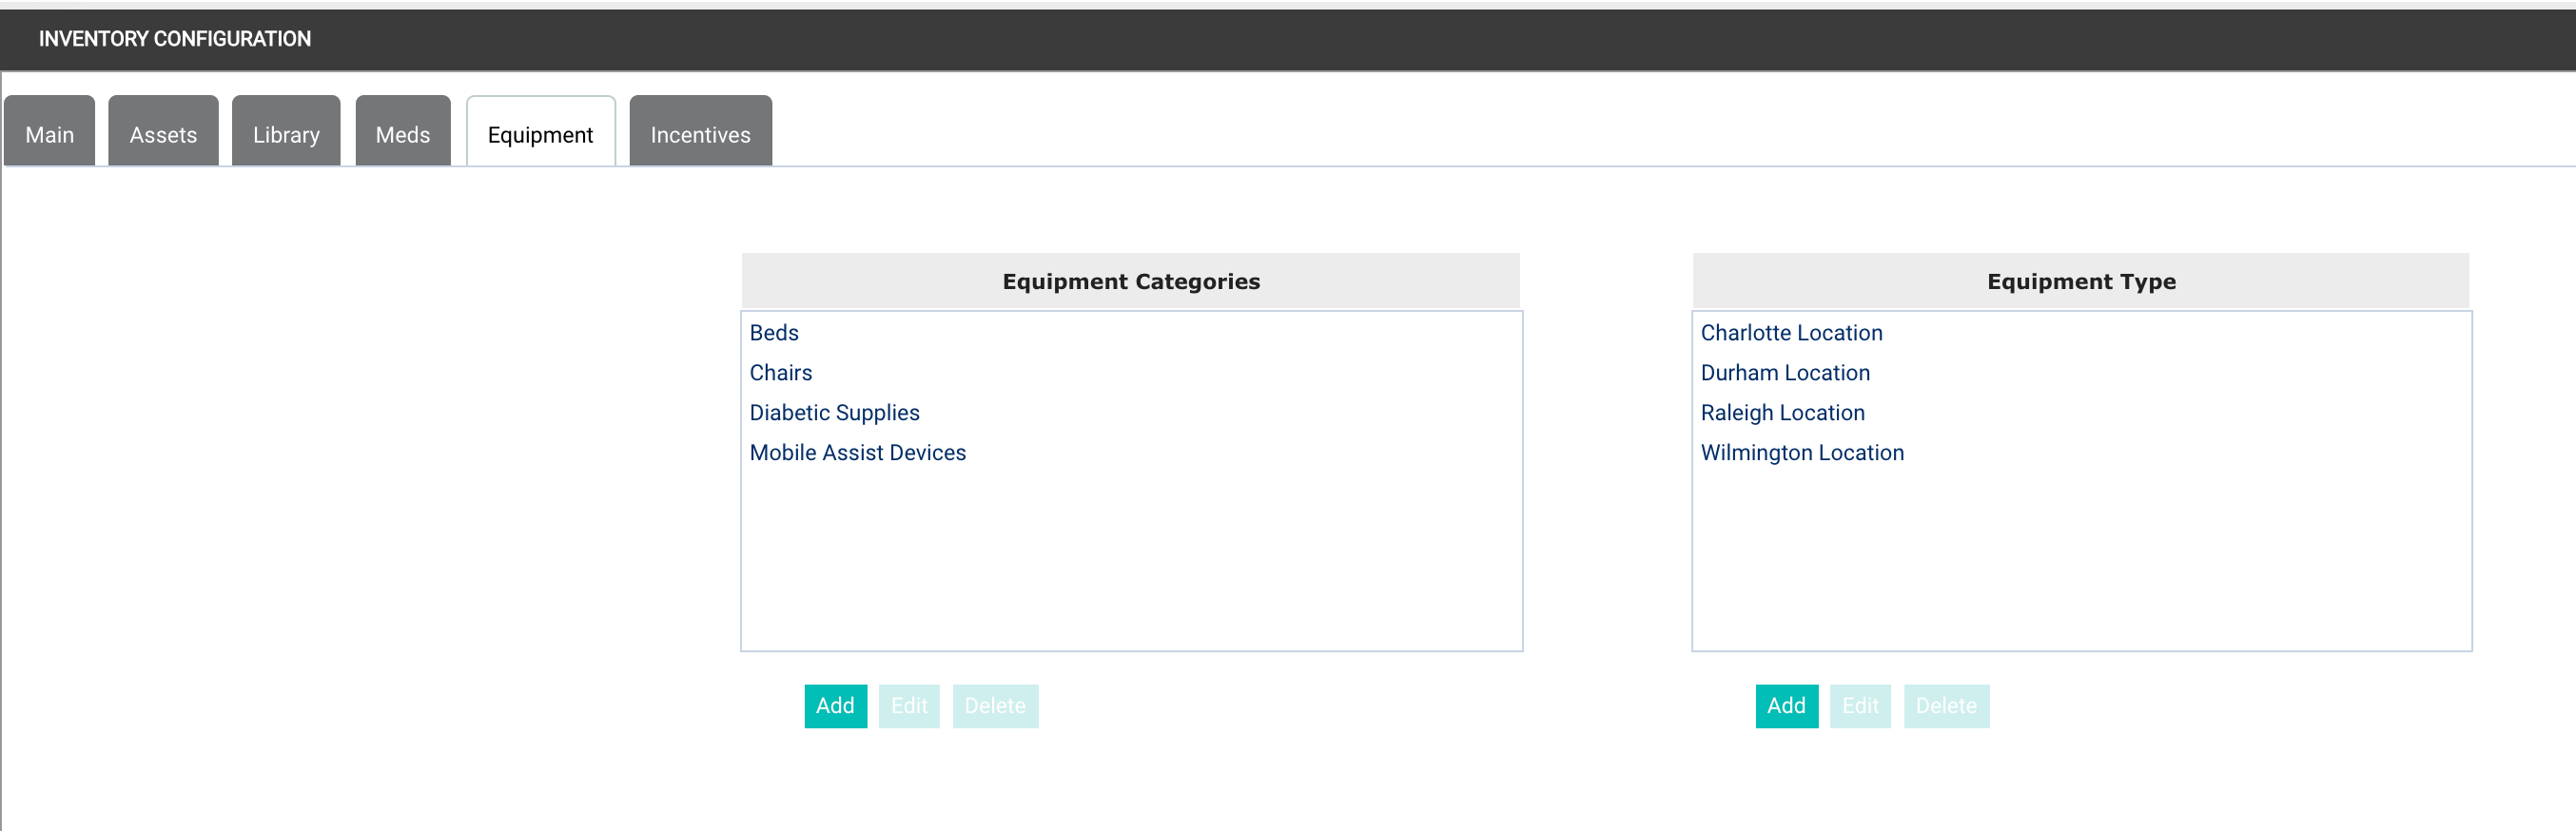This screenshot has height=831, width=2576.
Task: Click Delete under Equipment Type
Action: (x=1946, y=706)
